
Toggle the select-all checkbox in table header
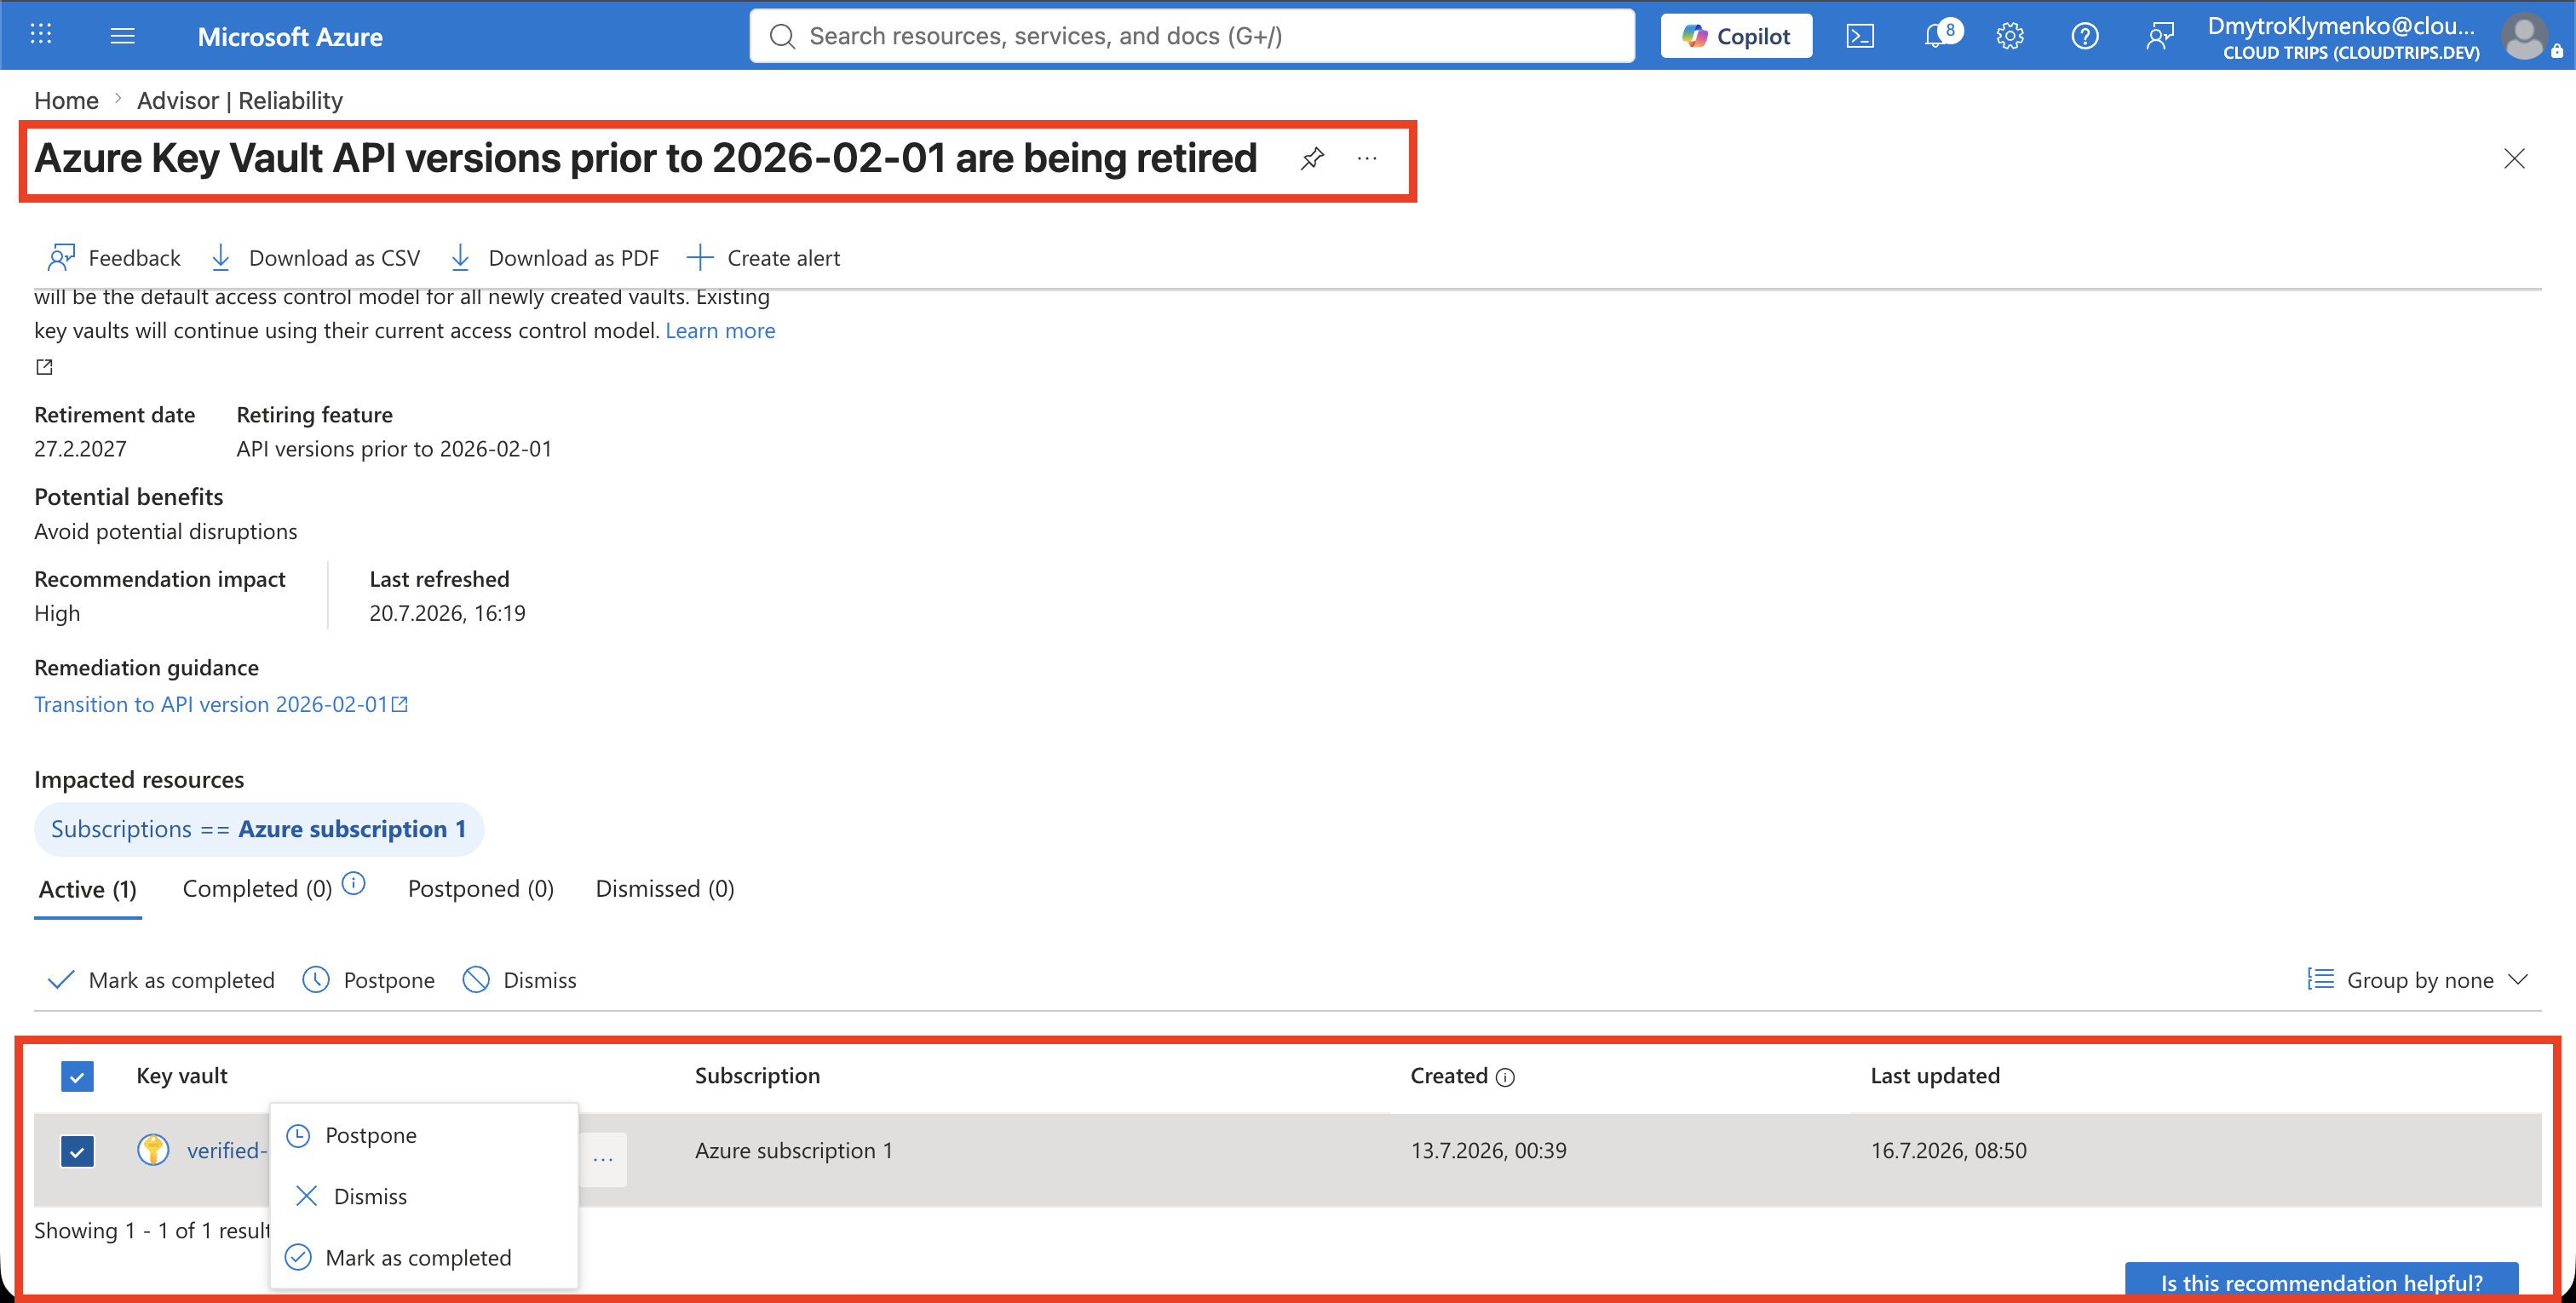pos(77,1076)
